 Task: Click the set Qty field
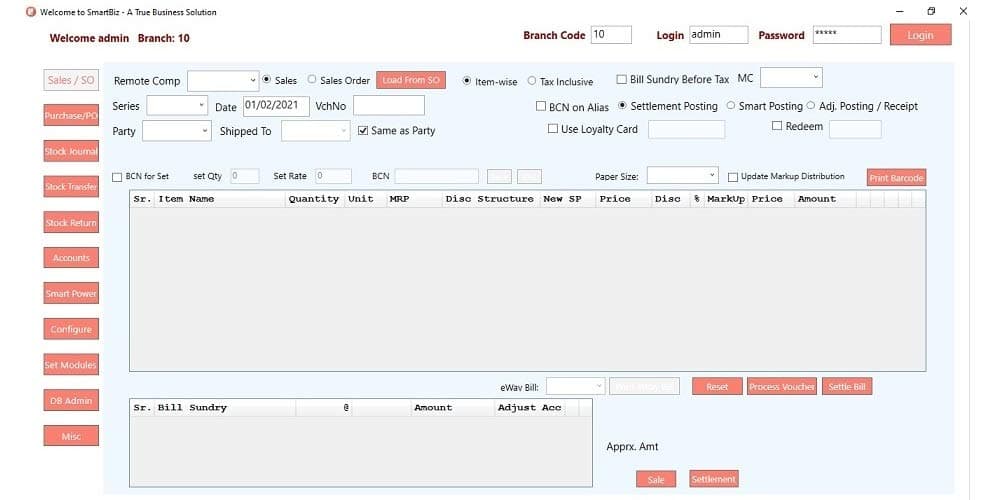(245, 176)
